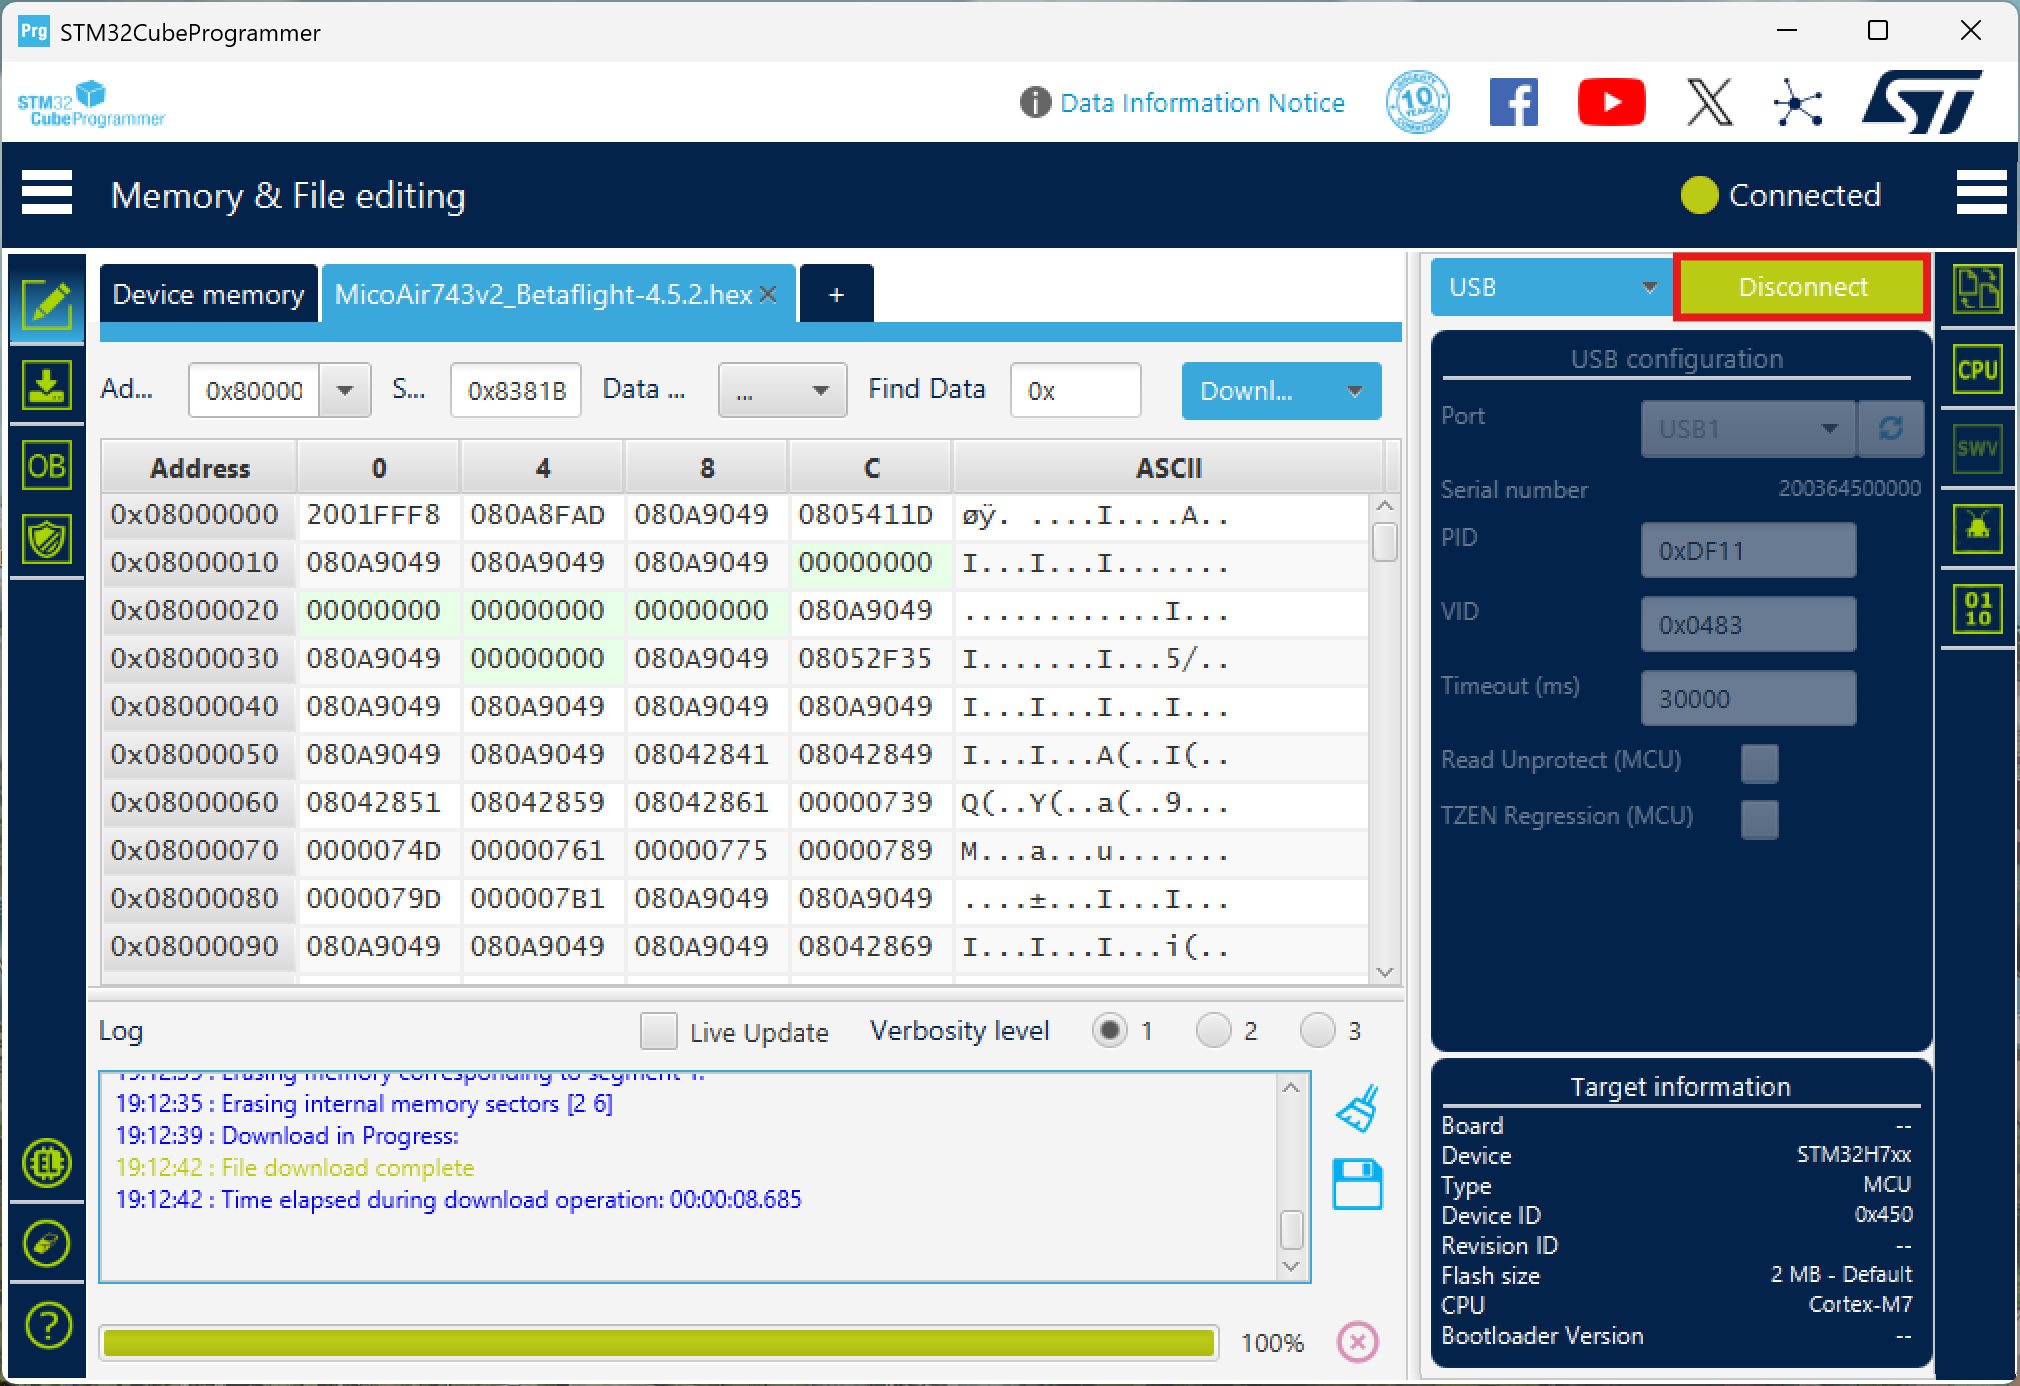
Task: Click the Find Data input field
Action: tap(1075, 390)
